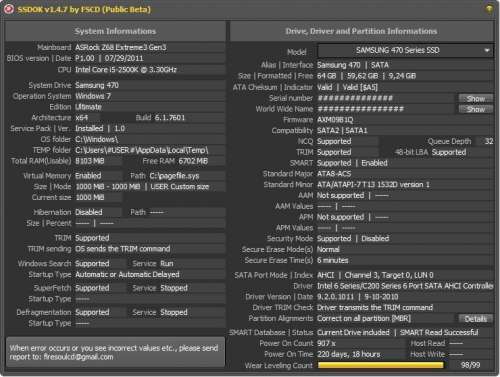Click Driver transmits the TRIM command text
The width and height of the screenshot is (500, 377).
tap(375, 308)
